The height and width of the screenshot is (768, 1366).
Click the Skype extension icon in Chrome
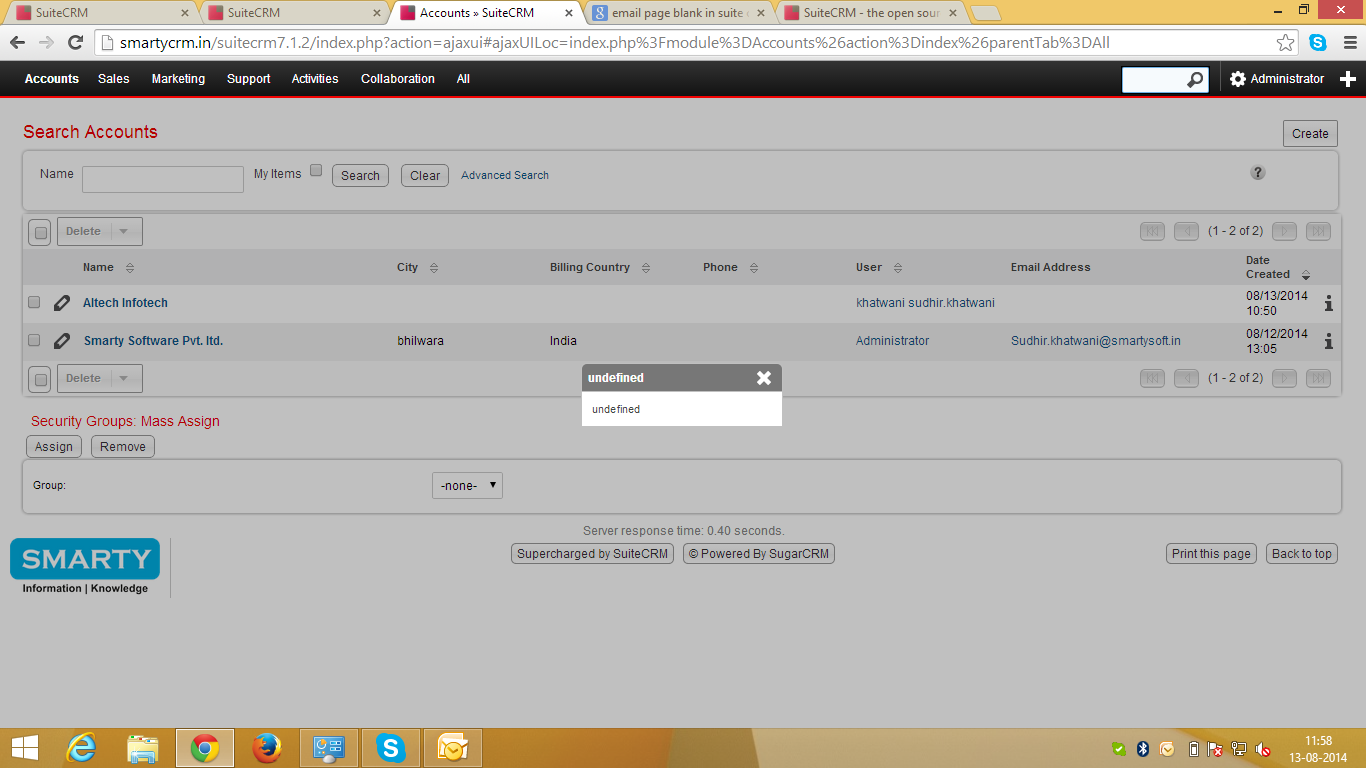[1318, 43]
